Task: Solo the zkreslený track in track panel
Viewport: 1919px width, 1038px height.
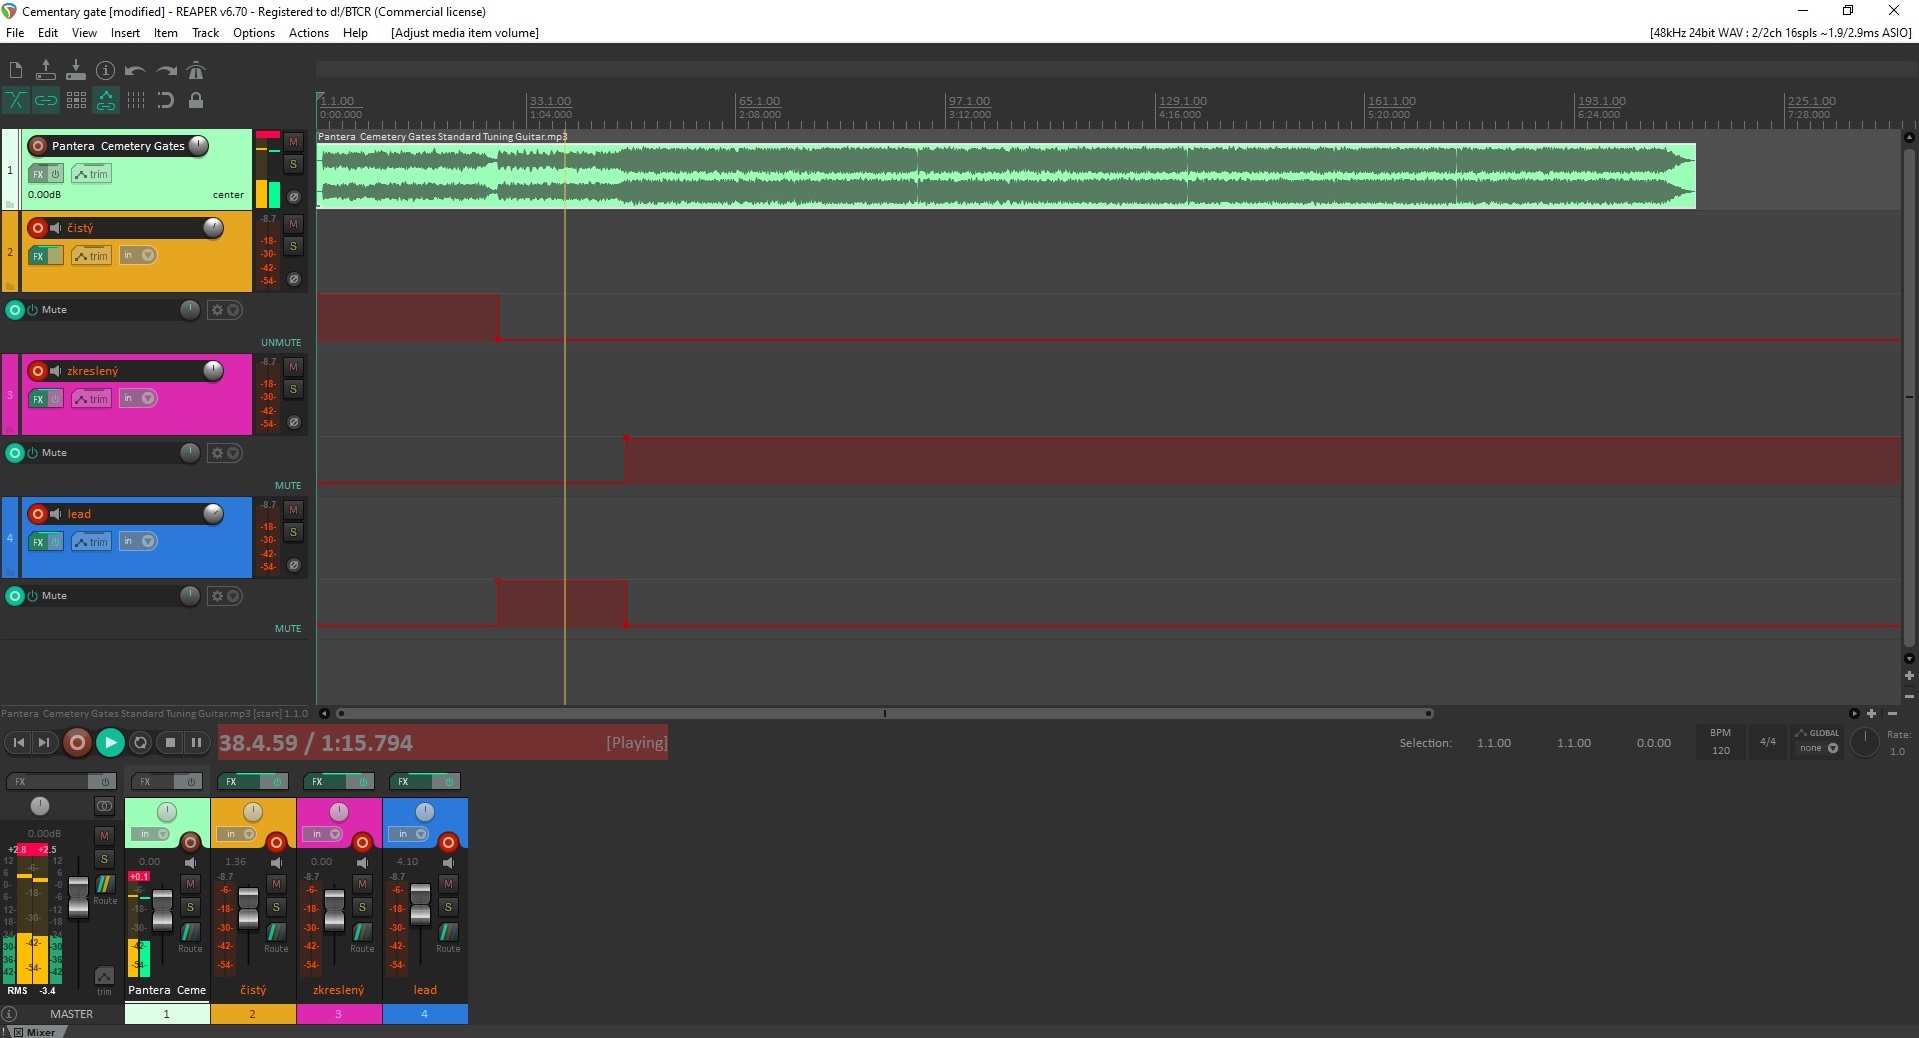Action: pyautogui.click(x=293, y=389)
